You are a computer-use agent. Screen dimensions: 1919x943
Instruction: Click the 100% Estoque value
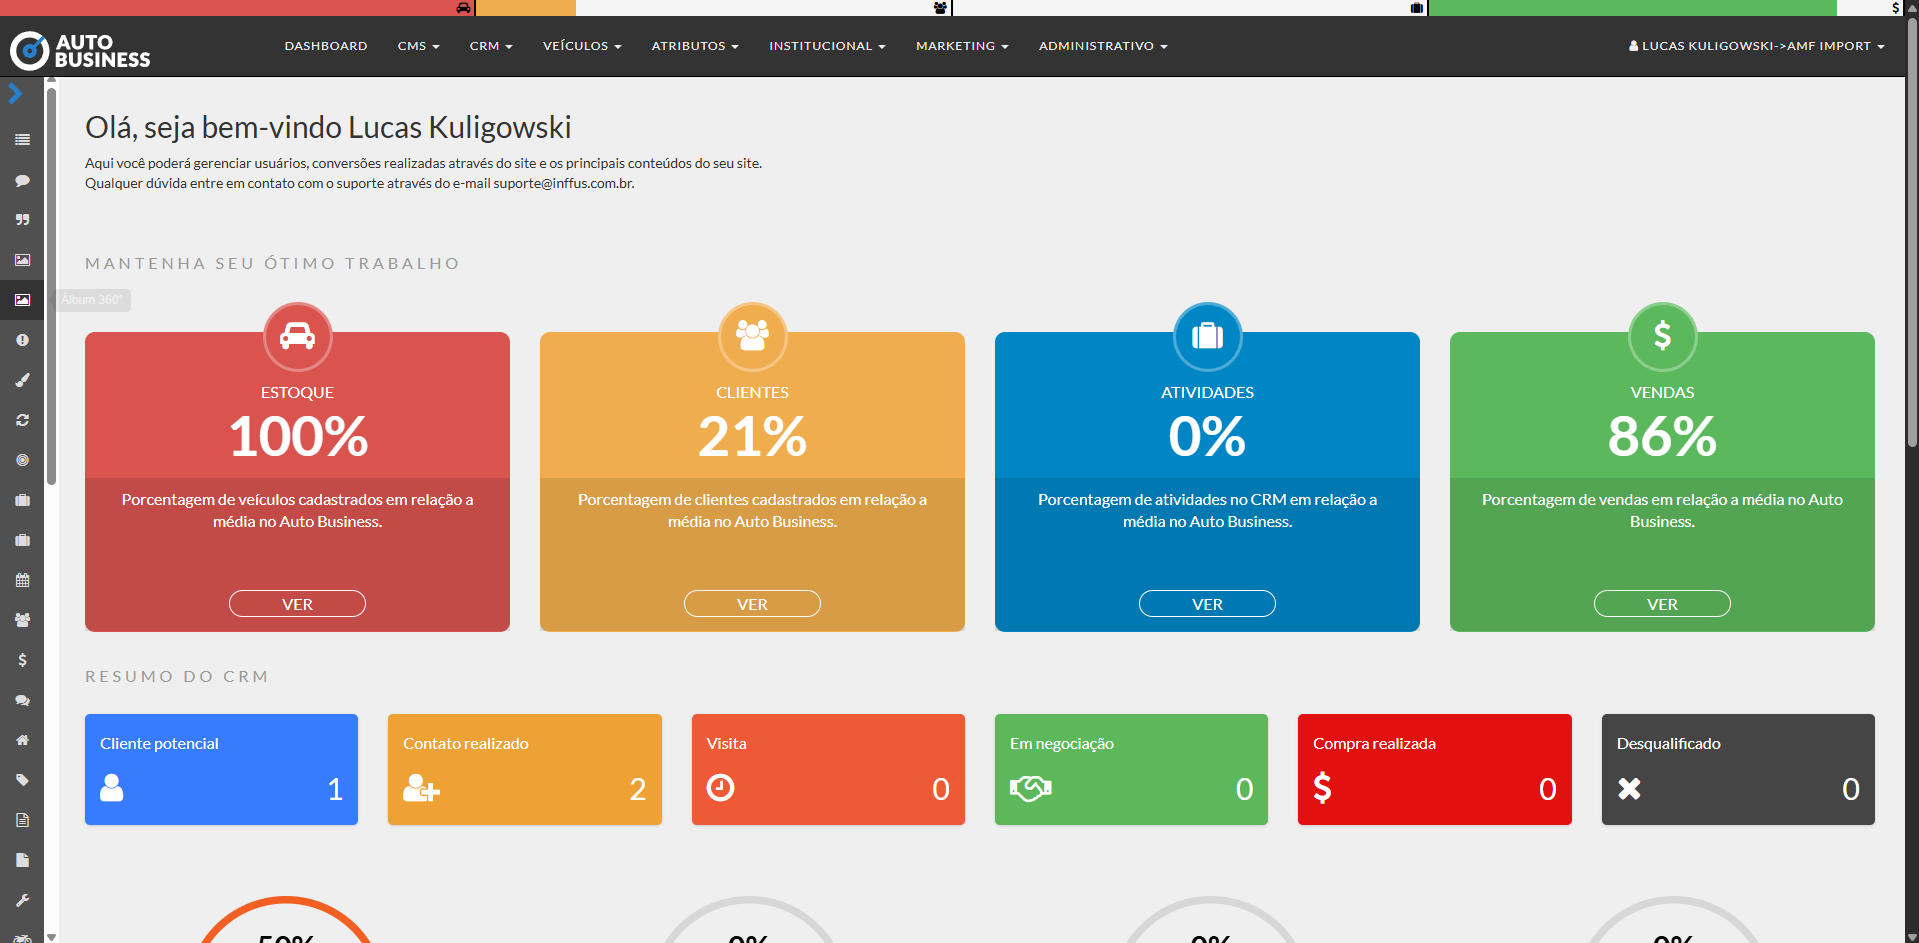point(298,437)
